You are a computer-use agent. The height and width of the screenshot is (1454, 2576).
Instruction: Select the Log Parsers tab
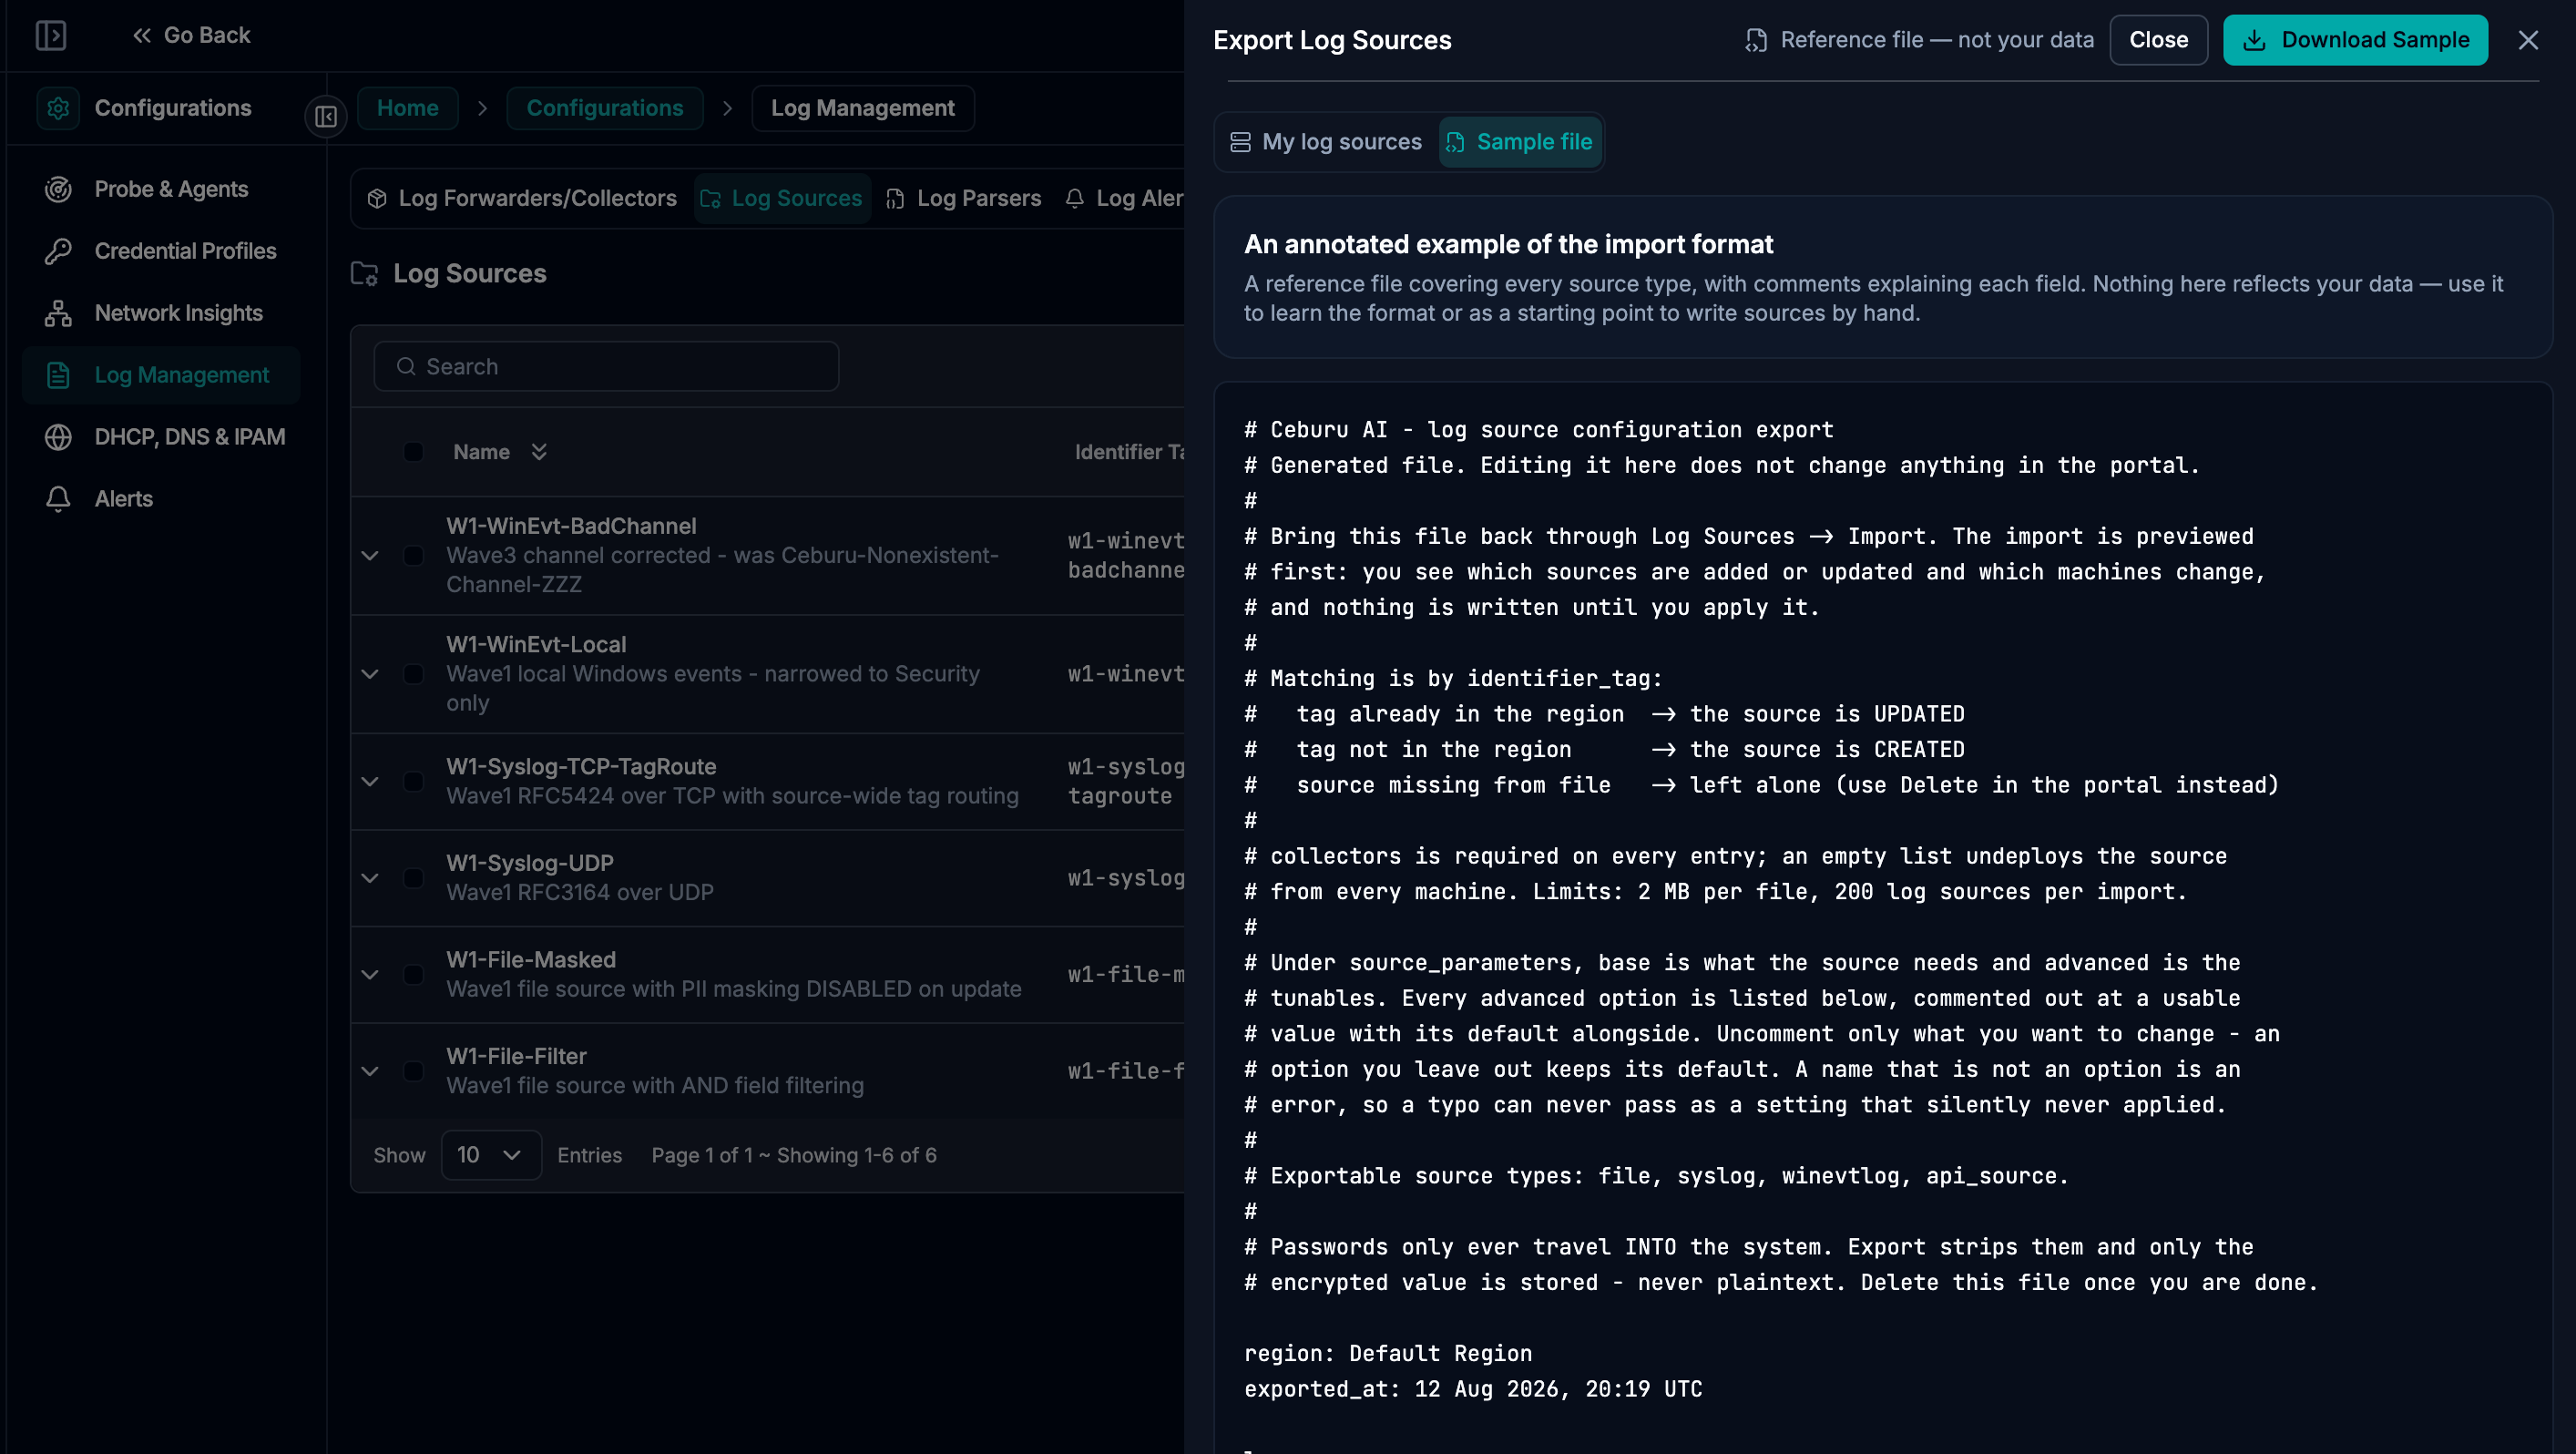963,198
